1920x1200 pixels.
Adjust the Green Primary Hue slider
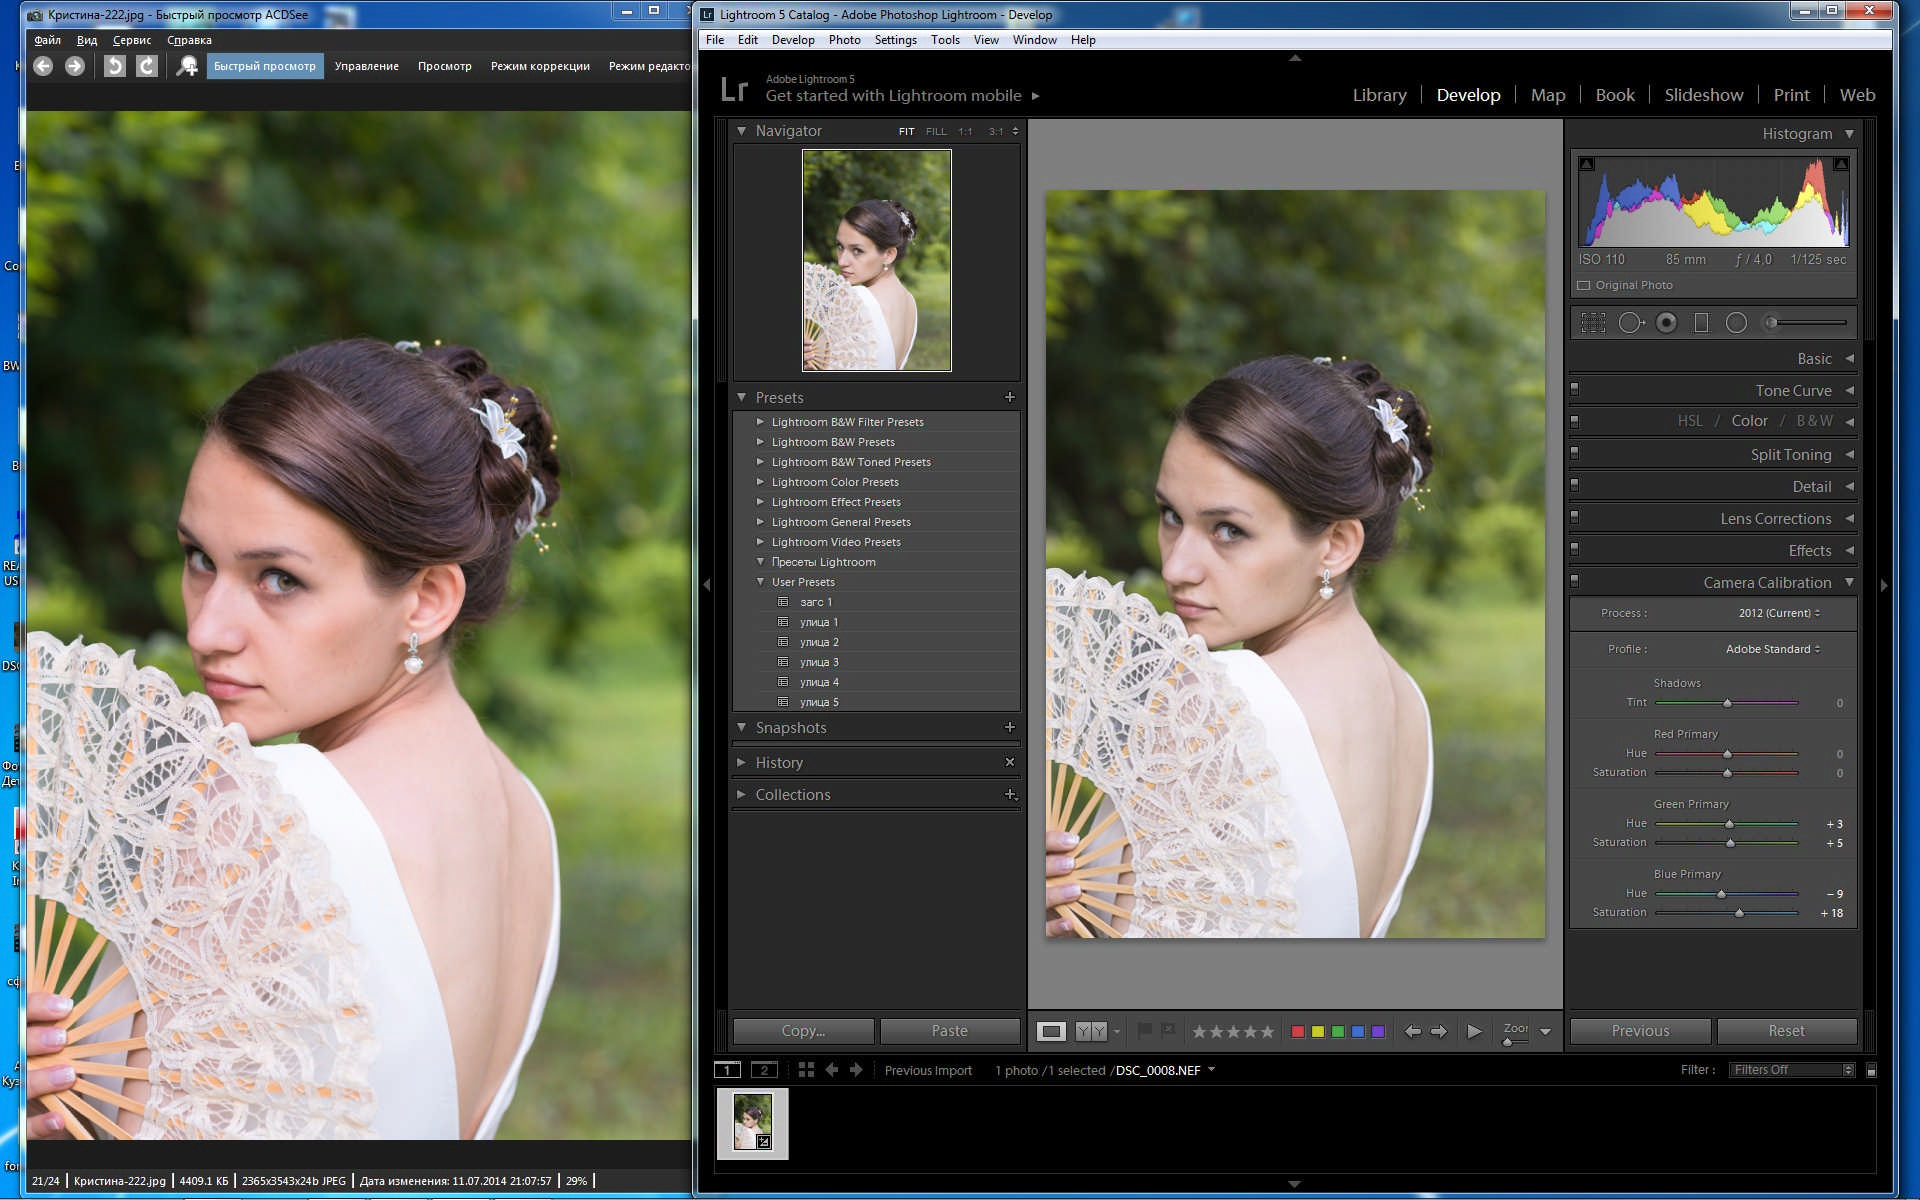[1729, 824]
